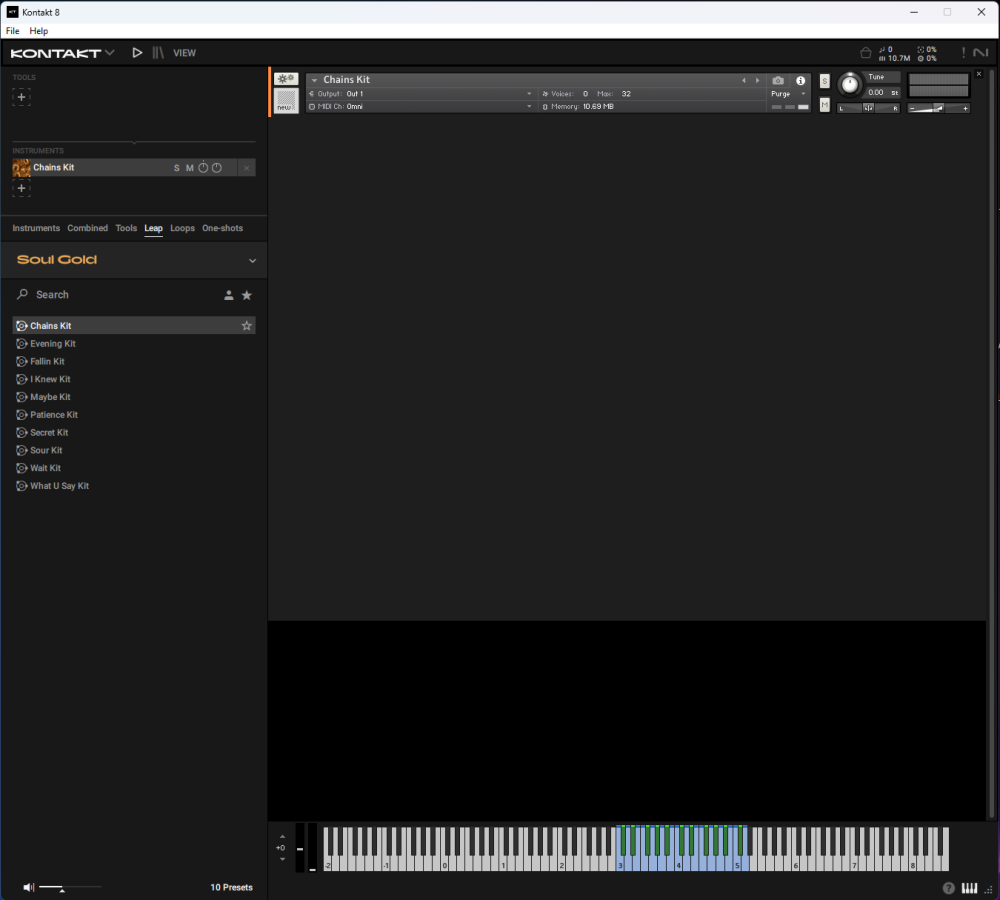Open the KONTAKT logo main dropdown
Screen dimensions: 1000x900
pos(62,53)
